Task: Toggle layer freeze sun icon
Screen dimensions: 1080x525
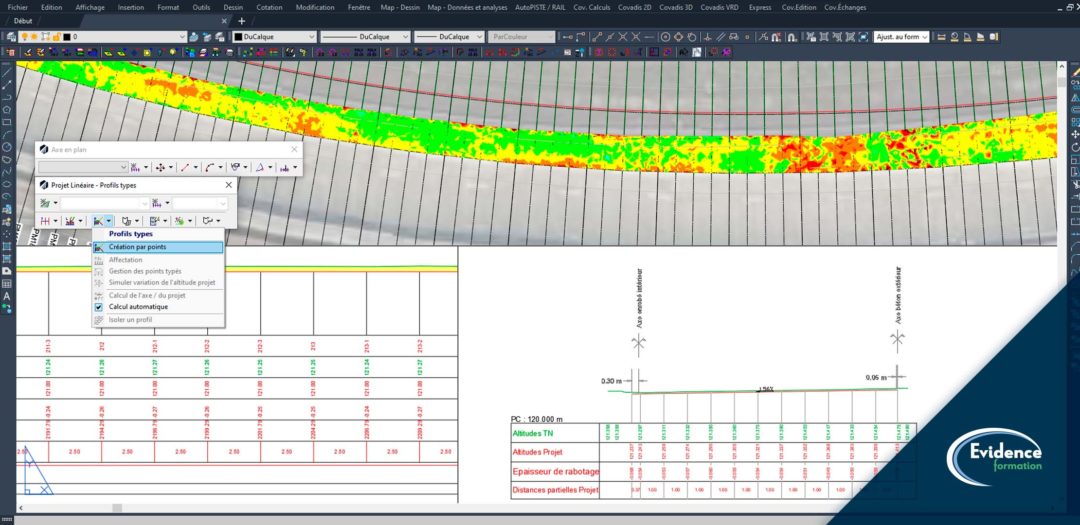Action: point(34,37)
